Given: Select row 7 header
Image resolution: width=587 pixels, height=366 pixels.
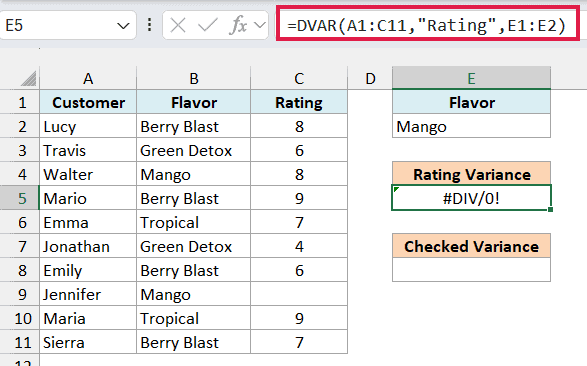Looking at the screenshot, I should click(19, 247).
